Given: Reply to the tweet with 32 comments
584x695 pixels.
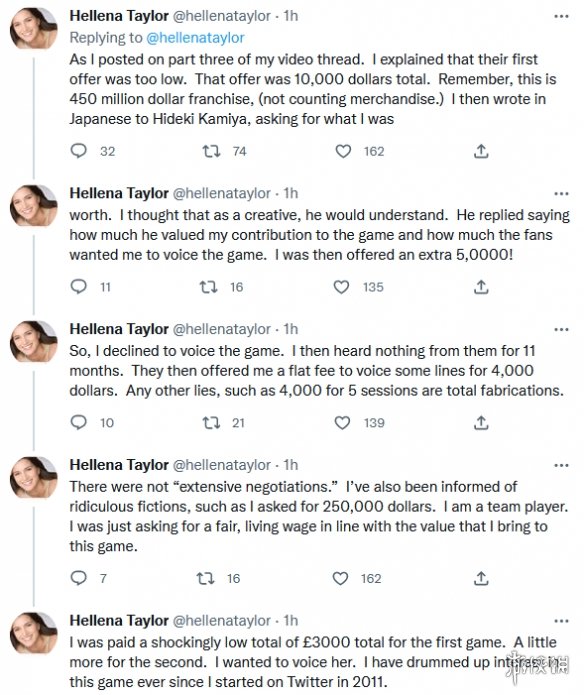Looking at the screenshot, I should [x=79, y=151].
